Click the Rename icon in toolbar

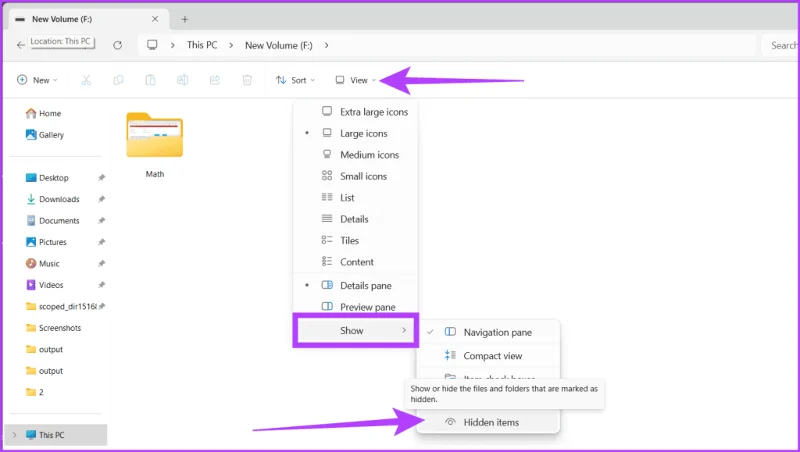(x=182, y=80)
